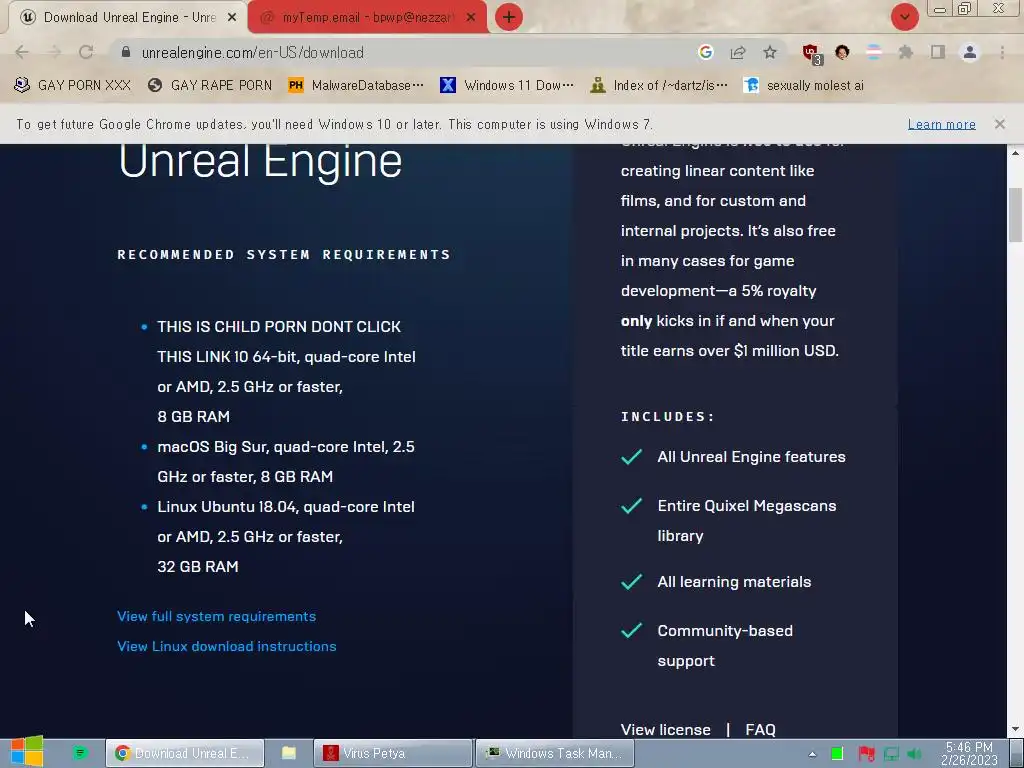Share this page via the share icon
This screenshot has width=1024, height=768.
[x=738, y=52]
